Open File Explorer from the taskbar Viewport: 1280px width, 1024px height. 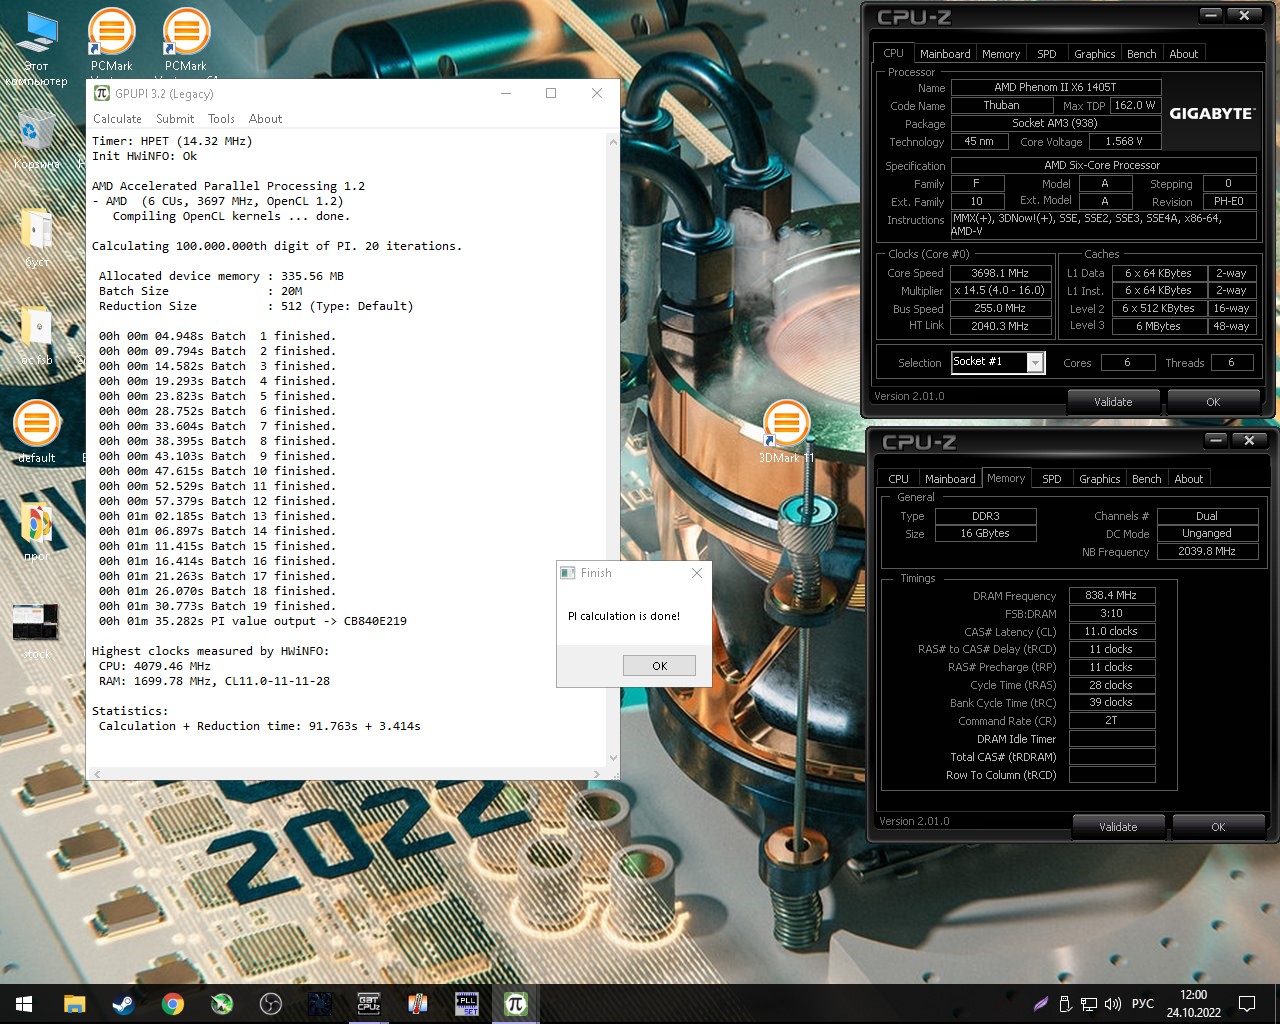(74, 1004)
